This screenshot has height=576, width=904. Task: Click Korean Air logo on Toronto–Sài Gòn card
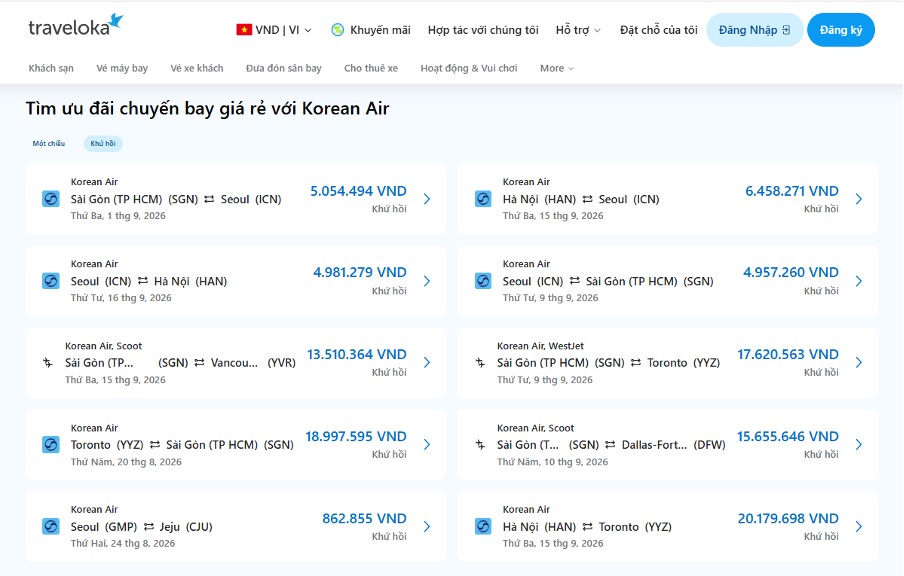(51, 445)
